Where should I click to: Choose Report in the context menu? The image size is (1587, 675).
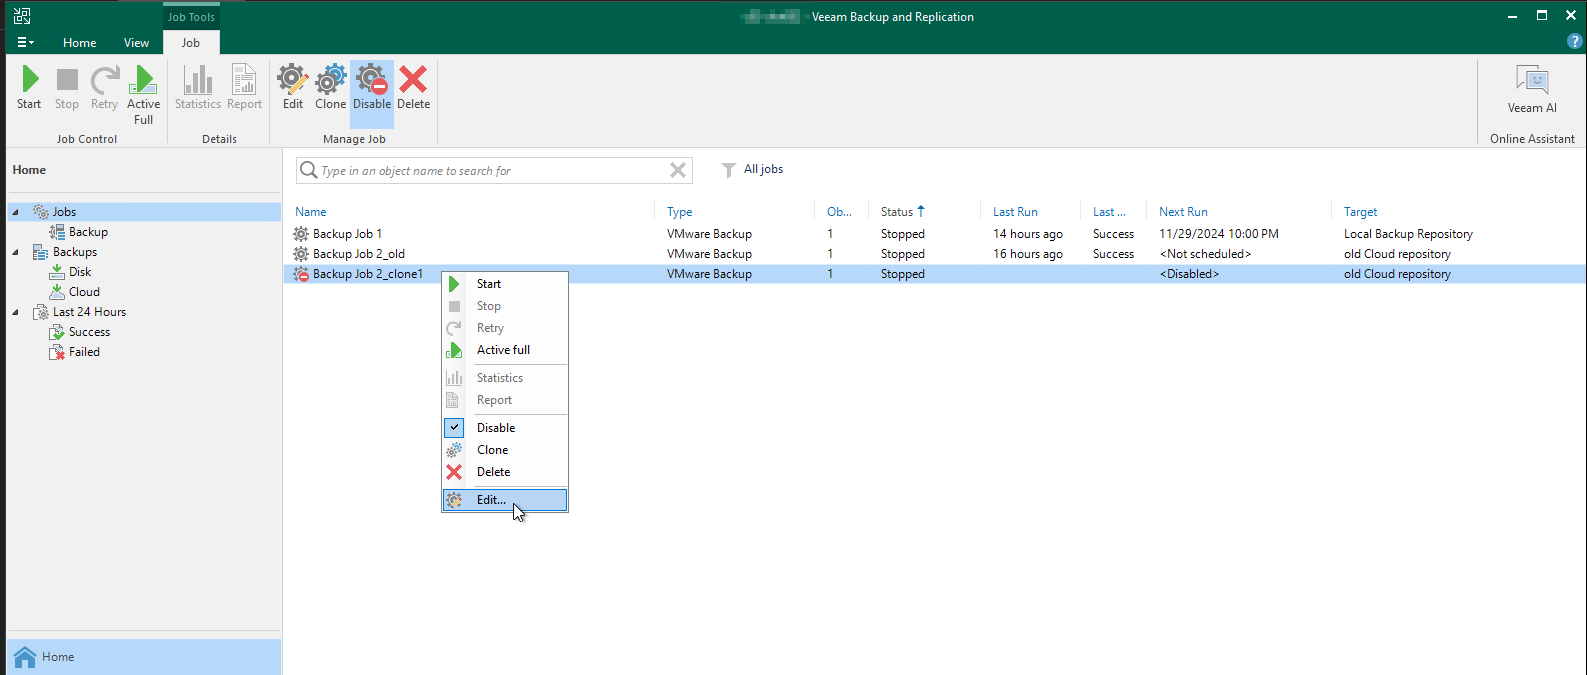click(505, 400)
